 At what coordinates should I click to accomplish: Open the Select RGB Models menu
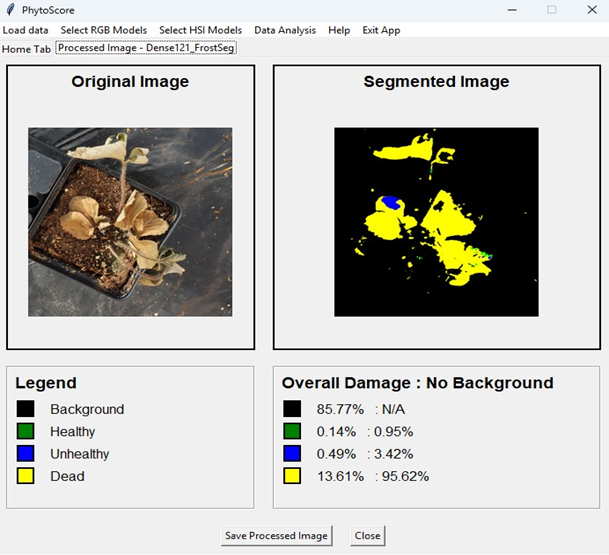(104, 30)
